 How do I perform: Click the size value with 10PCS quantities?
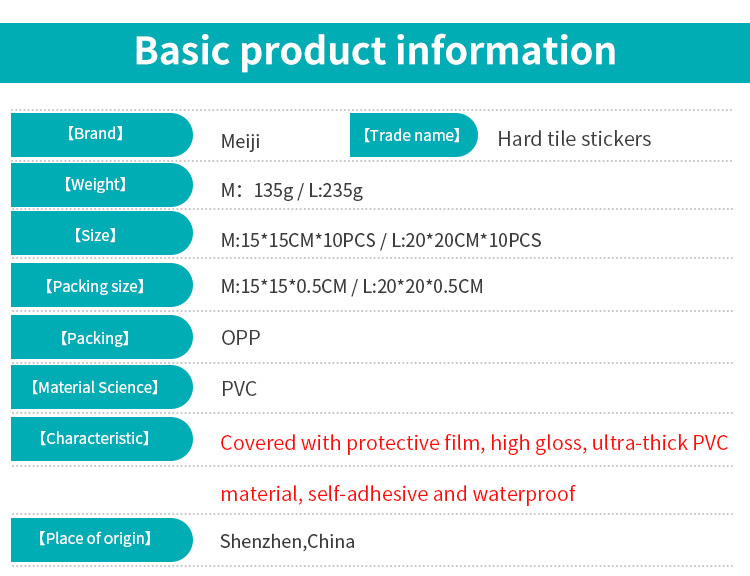click(x=381, y=240)
